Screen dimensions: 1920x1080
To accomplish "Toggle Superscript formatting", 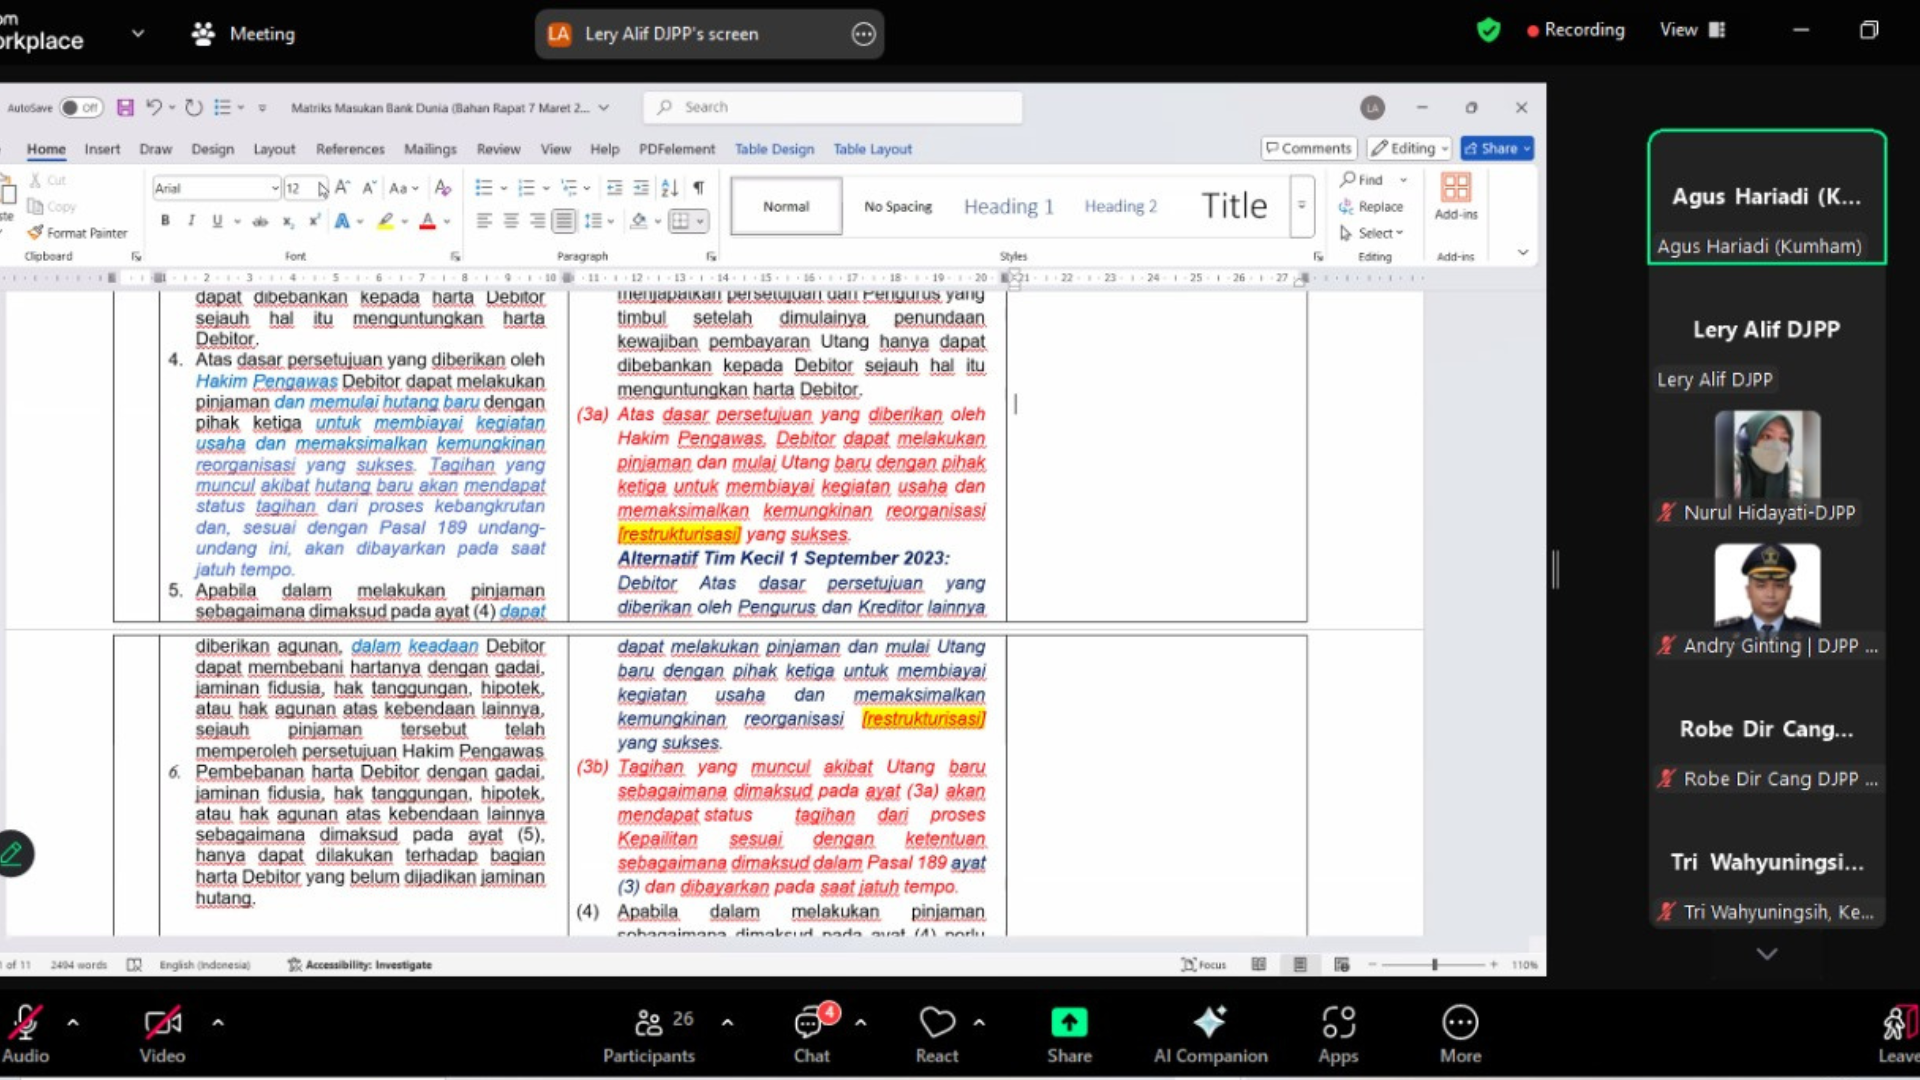I will [x=314, y=221].
